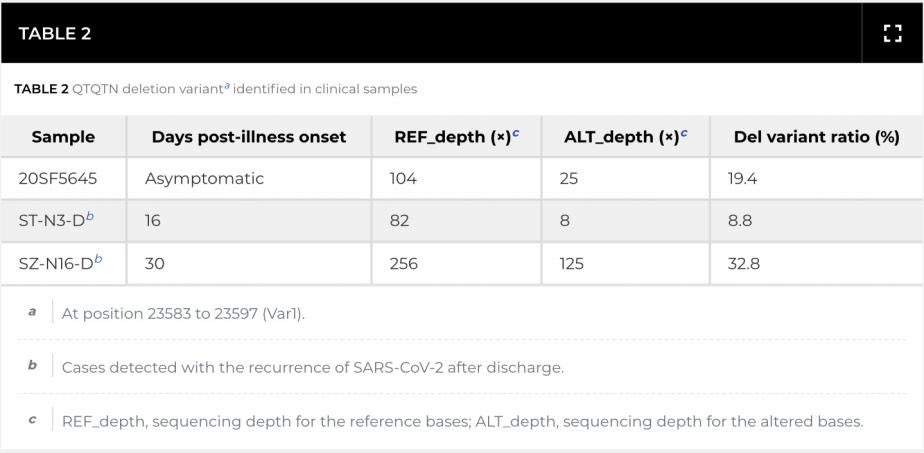Click the Asymptomatic cell
Screen dimensions: 924x453
204,179
